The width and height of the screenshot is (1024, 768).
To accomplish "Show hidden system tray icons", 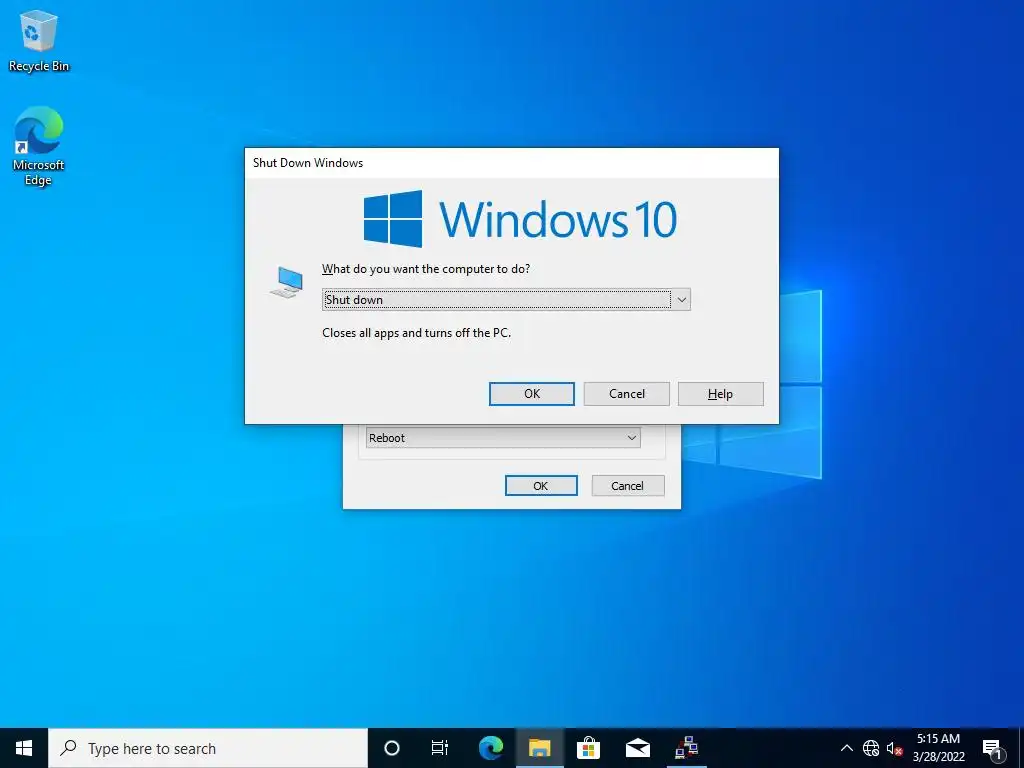I will tap(846, 748).
